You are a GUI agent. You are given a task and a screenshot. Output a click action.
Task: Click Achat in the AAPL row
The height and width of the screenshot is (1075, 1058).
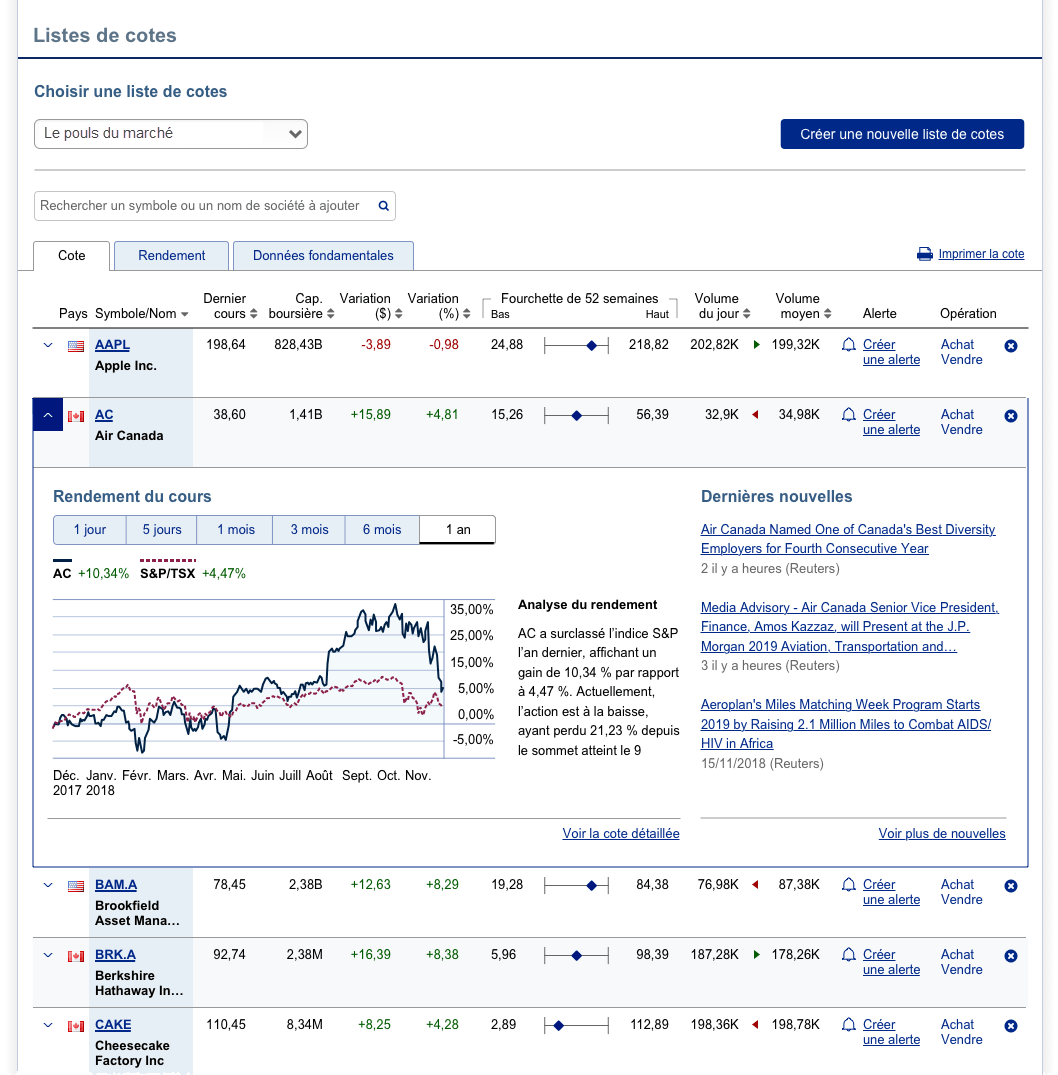point(957,345)
